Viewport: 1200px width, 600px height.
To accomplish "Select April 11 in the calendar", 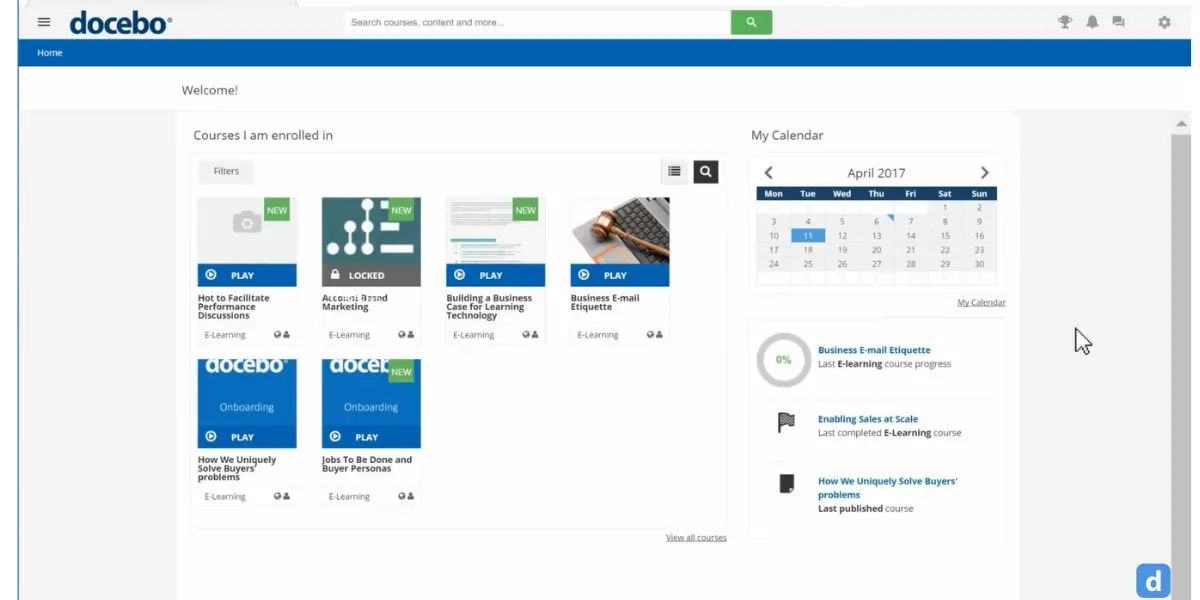I will click(x=808, y=236).
